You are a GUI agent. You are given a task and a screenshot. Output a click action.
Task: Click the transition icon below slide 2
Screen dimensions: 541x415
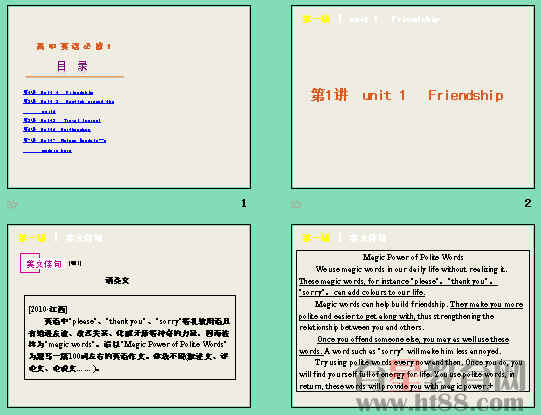click(x=296, y=204)
